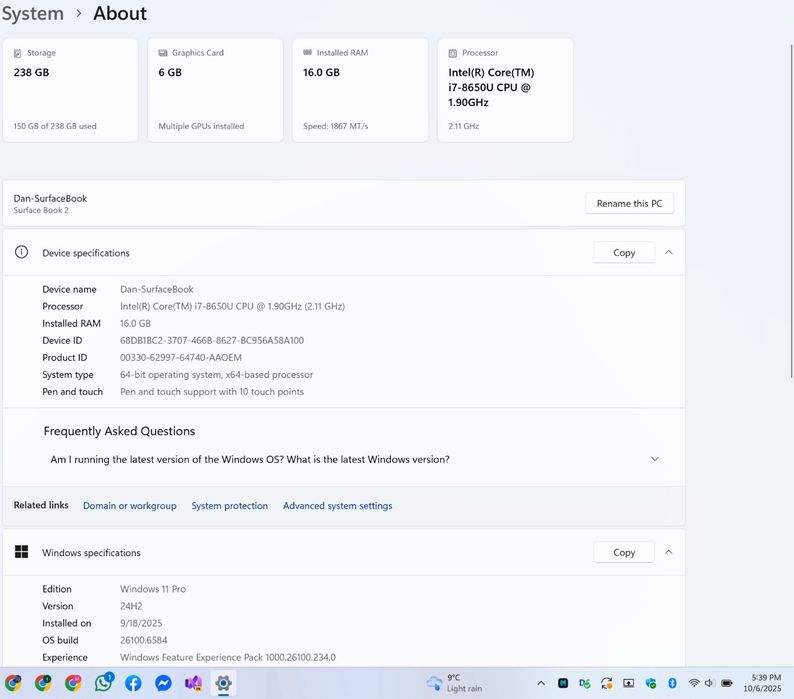This screenshot has width=794, height=699.
Task: Collapse the Device specifications section
Action: 668,252
